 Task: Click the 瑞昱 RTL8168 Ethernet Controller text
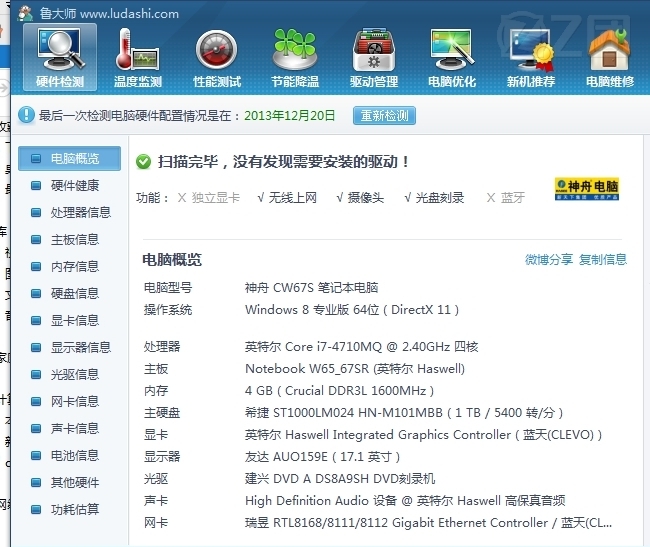[428, 523]
